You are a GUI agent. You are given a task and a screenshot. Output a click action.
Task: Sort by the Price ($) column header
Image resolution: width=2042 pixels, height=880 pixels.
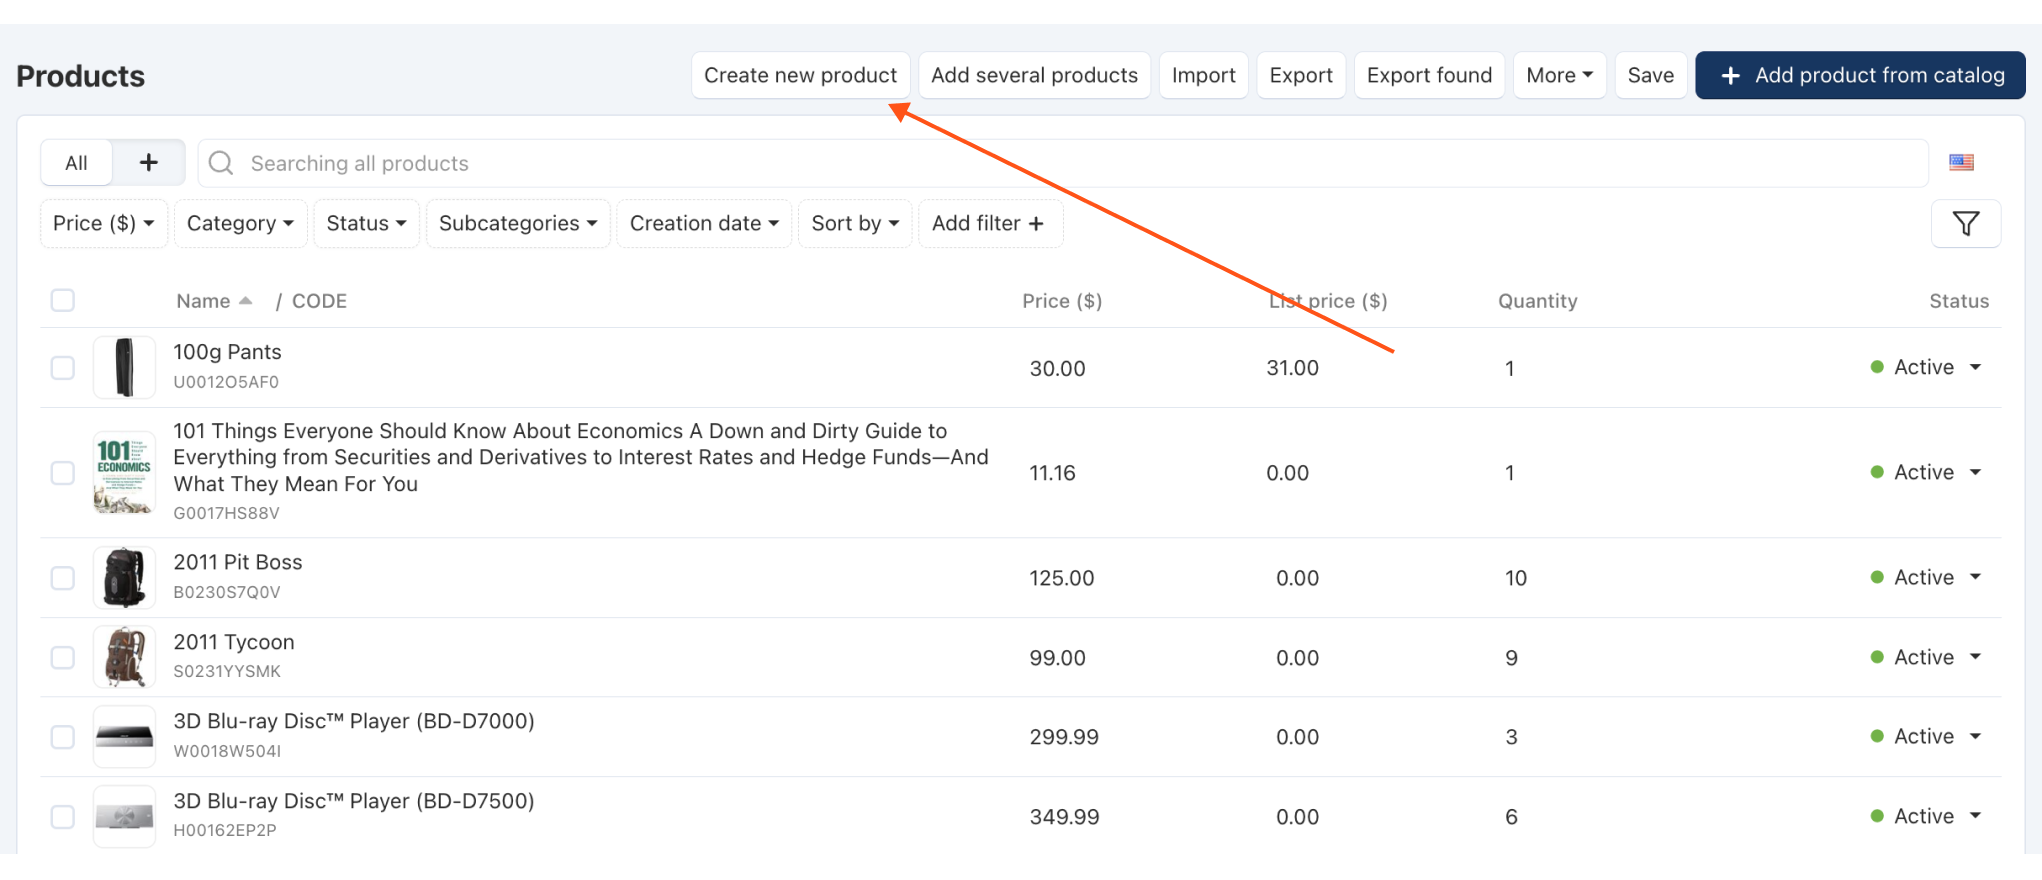[1061, 301]
